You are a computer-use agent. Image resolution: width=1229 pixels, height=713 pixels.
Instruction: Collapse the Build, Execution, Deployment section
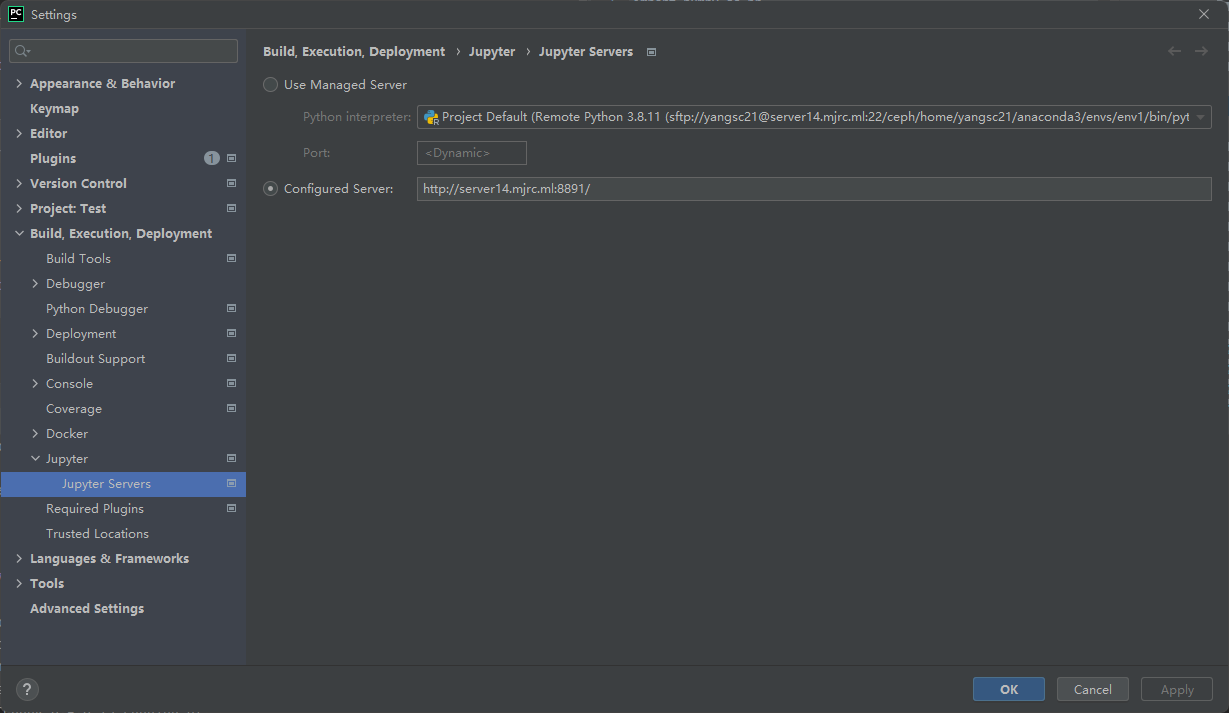(19, 233)
